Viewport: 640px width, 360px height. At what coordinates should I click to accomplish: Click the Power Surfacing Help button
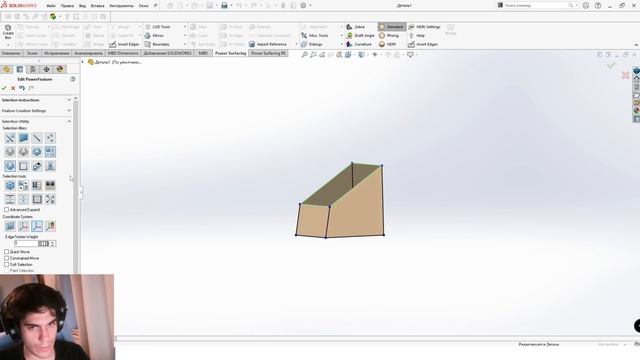pos(417,36)
